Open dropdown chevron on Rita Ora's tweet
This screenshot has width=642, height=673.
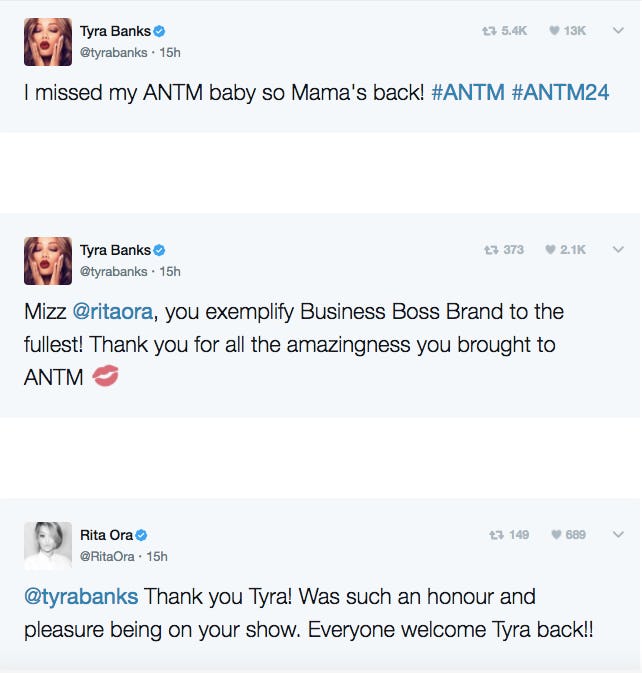pos(617,535)
